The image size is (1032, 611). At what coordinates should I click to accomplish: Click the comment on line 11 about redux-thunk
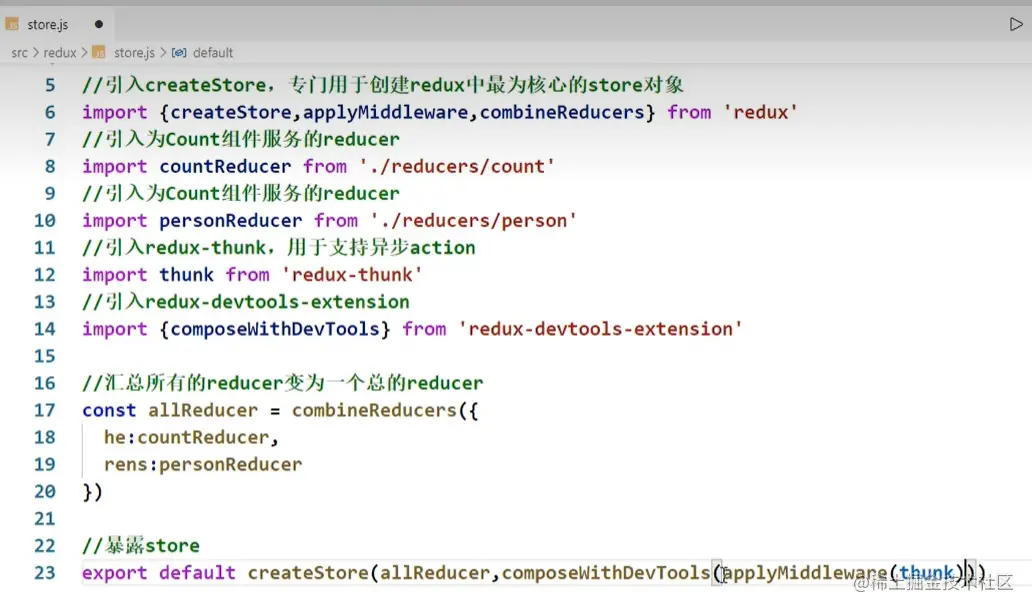[278, 248]
